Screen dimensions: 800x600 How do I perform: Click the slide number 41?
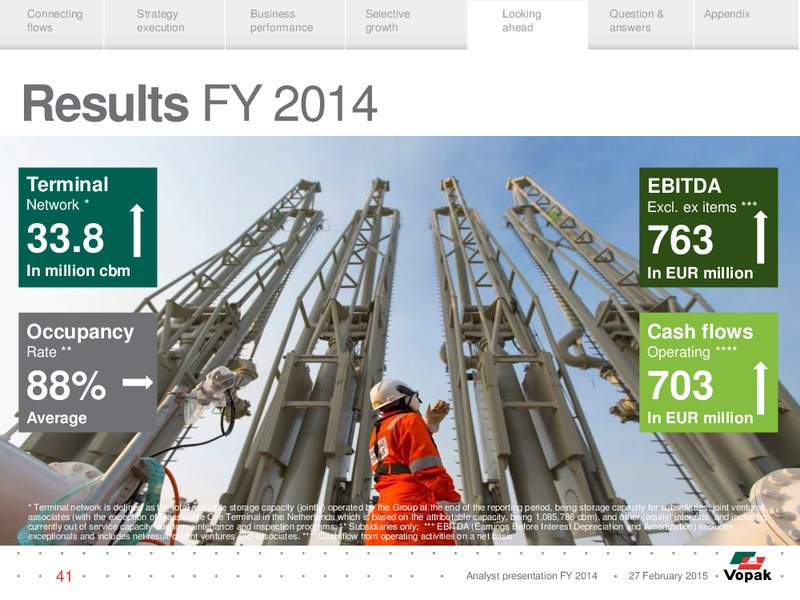(x=64, y=576)
